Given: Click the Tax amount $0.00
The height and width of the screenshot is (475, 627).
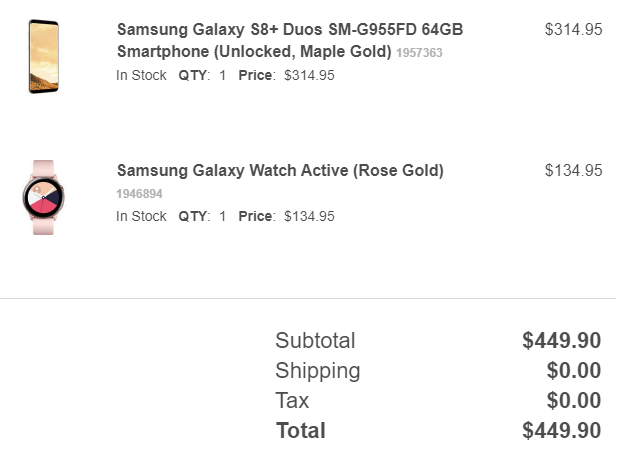Looking at the screenshot, I should click(x=574, y=401).
